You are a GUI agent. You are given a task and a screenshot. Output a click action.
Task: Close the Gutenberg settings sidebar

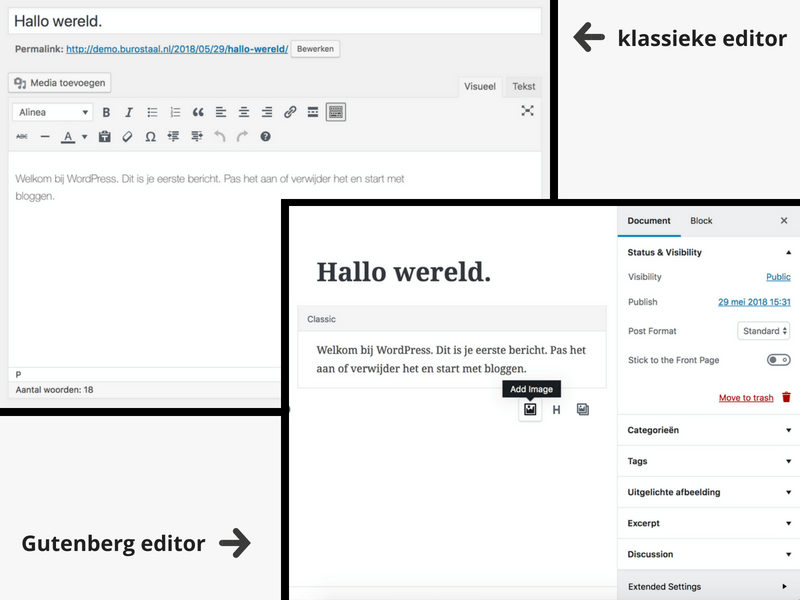(784, 220)
